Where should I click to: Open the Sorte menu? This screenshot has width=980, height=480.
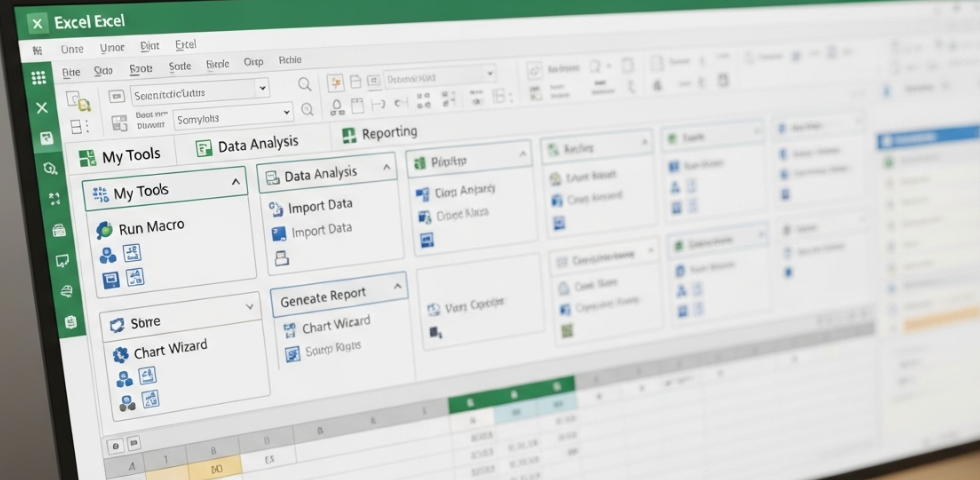180,66
